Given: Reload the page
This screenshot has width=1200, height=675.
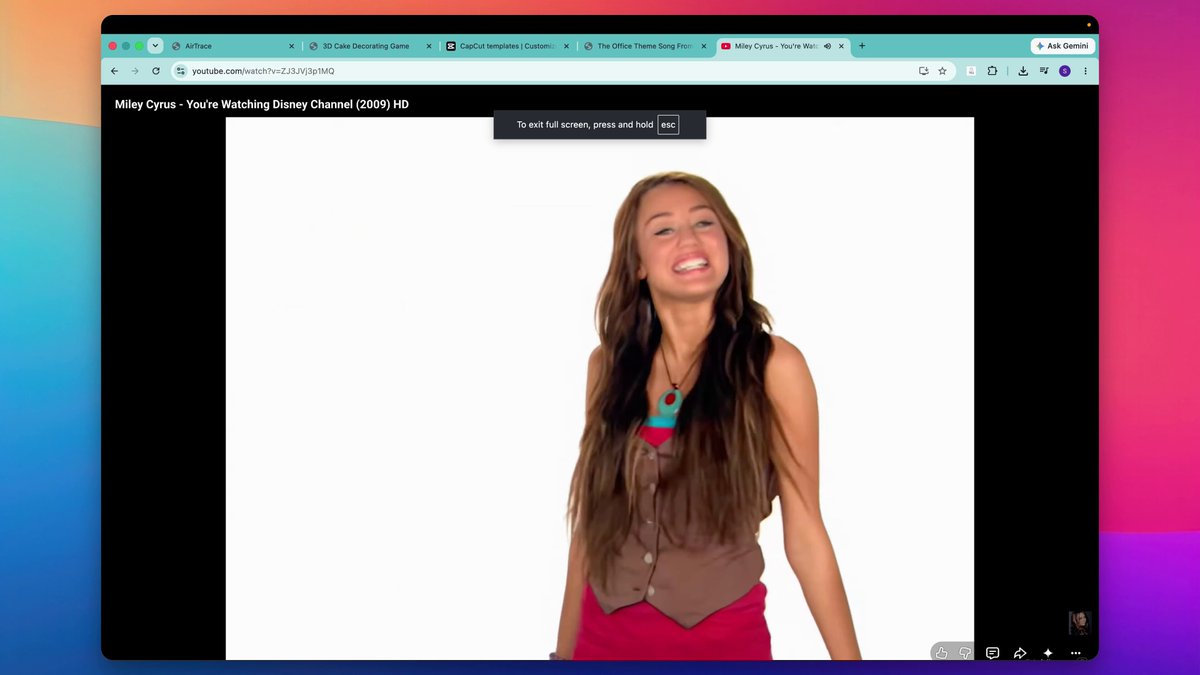Looking at the screenshot, I should point(156,71).
